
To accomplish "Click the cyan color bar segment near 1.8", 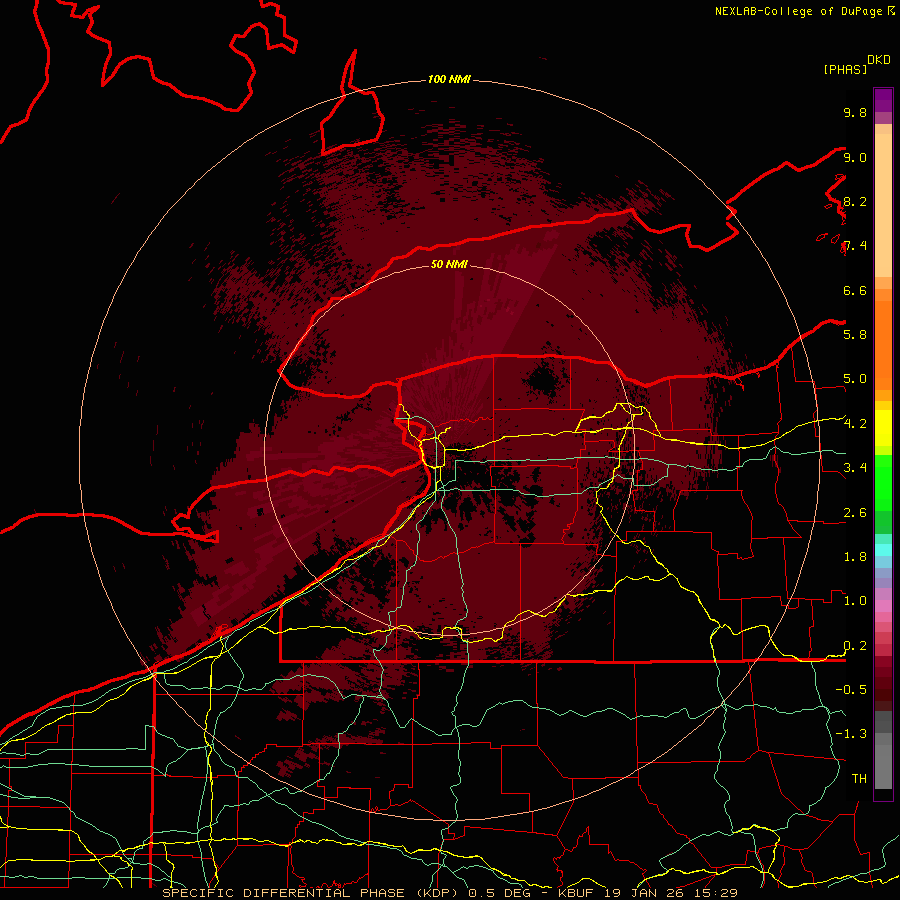I will click(883, 550).
